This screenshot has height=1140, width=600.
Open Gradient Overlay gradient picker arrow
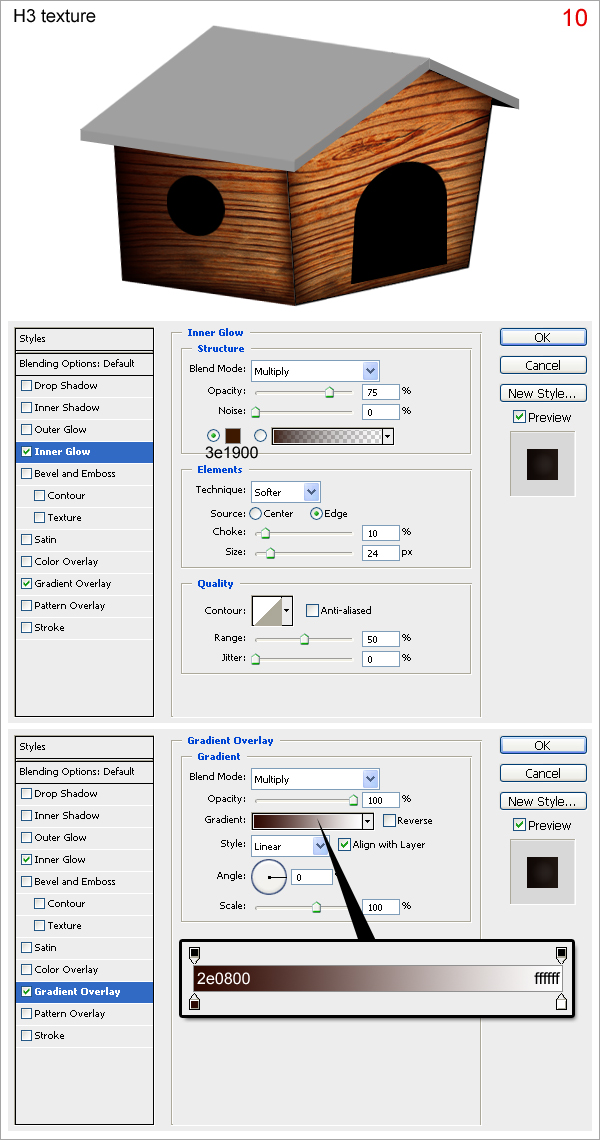click(367, 821)
